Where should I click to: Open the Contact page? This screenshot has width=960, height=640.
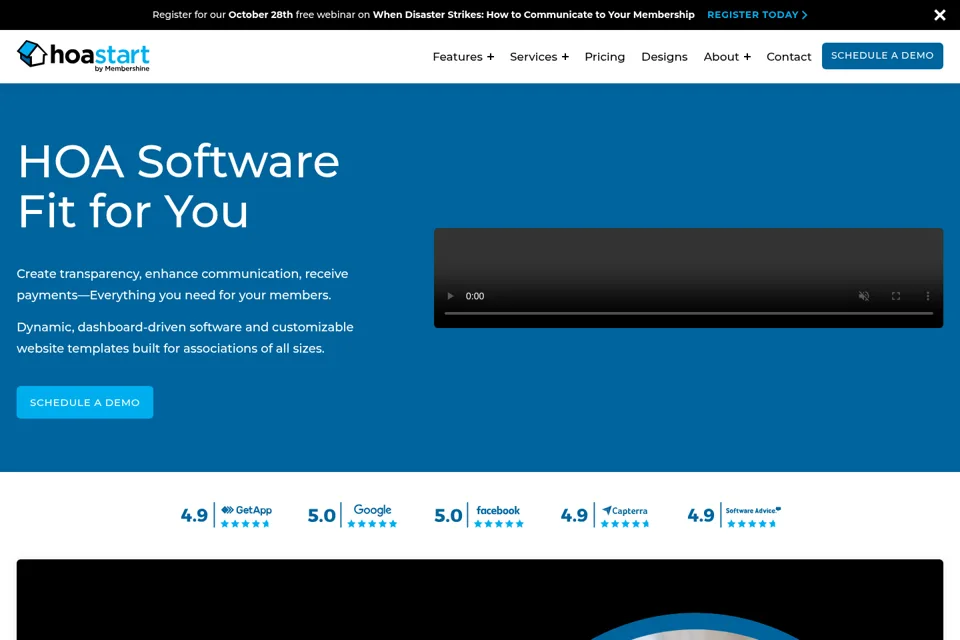point(789,56)
